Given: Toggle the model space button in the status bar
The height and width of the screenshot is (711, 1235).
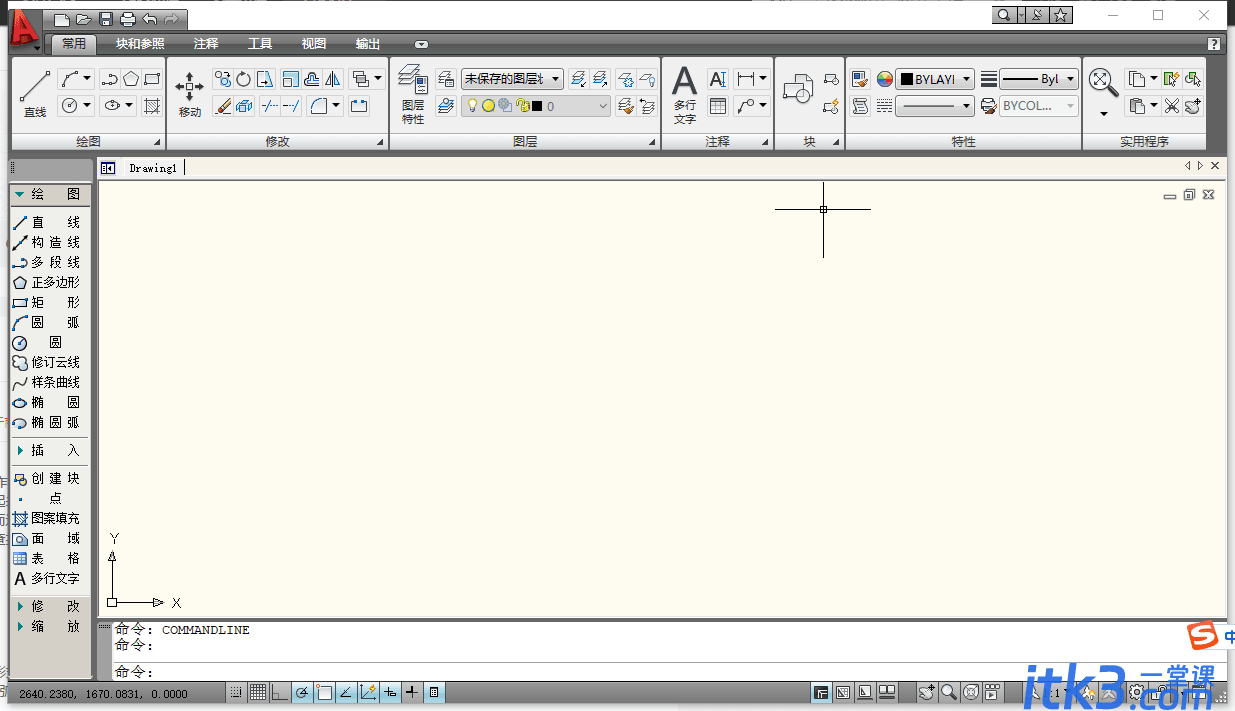Looking at the screenshot, I should (821, 692).
